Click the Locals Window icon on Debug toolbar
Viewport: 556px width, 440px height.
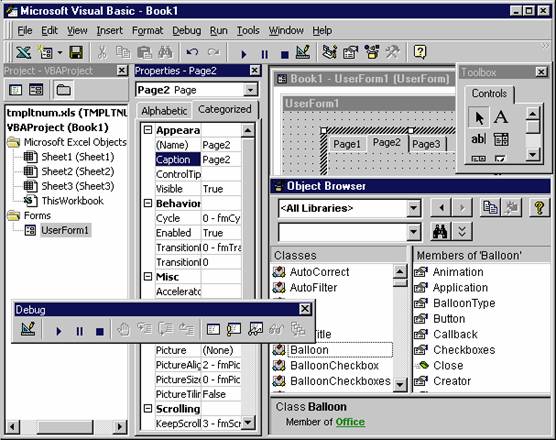[213, 329]
